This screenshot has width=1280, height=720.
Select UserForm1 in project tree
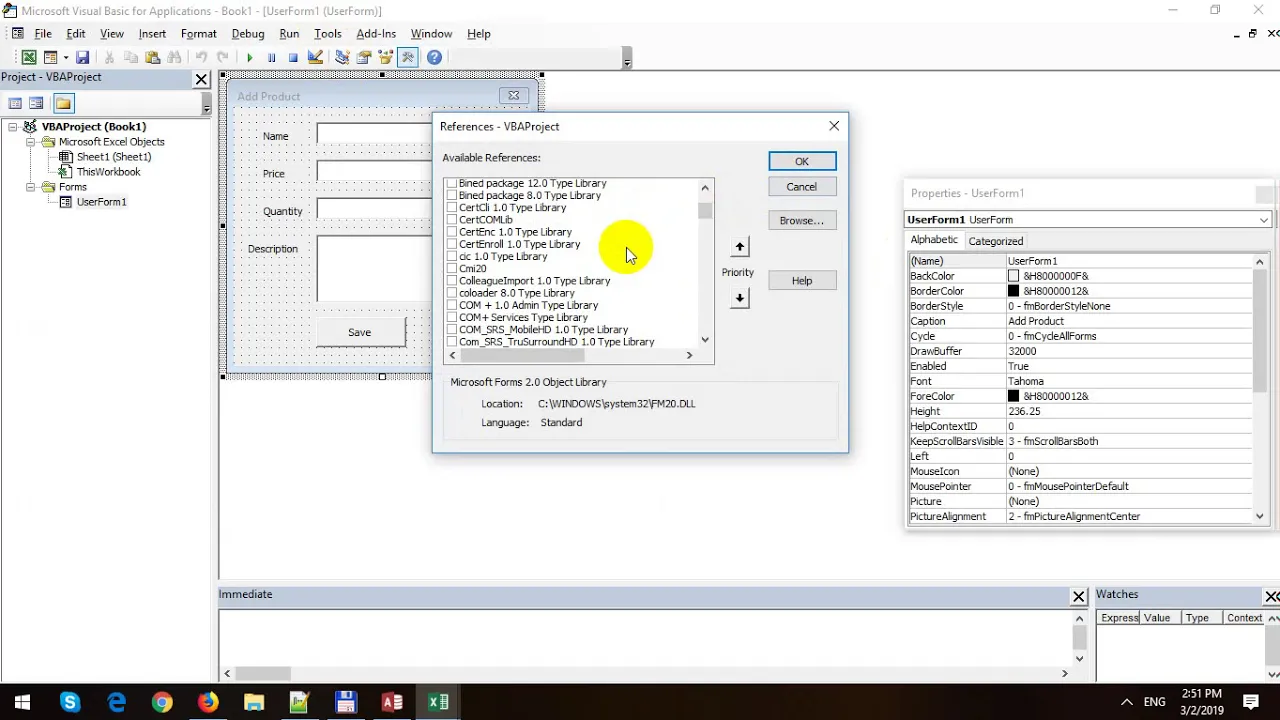click(x=101, y=202)
